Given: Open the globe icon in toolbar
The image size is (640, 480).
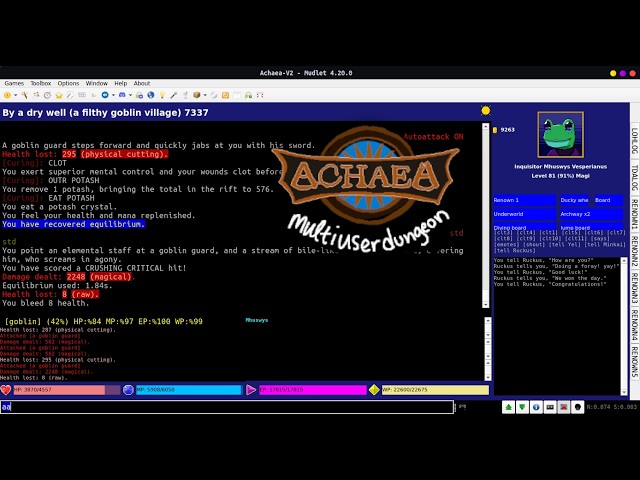Looking at the screenshot, I should 151,95.
